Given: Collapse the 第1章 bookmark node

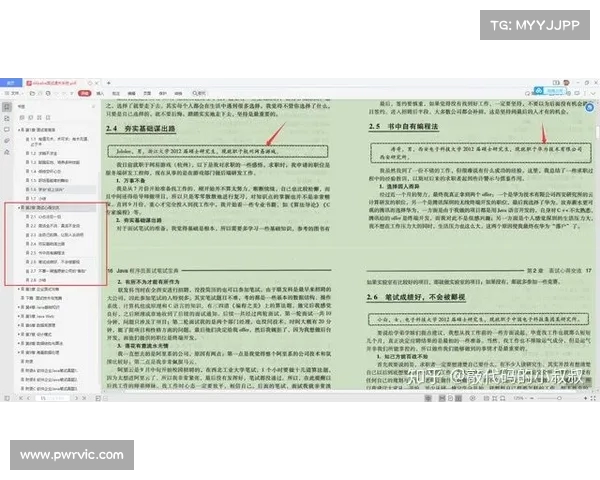Looking at the screenshot, I should click(19, 130).
